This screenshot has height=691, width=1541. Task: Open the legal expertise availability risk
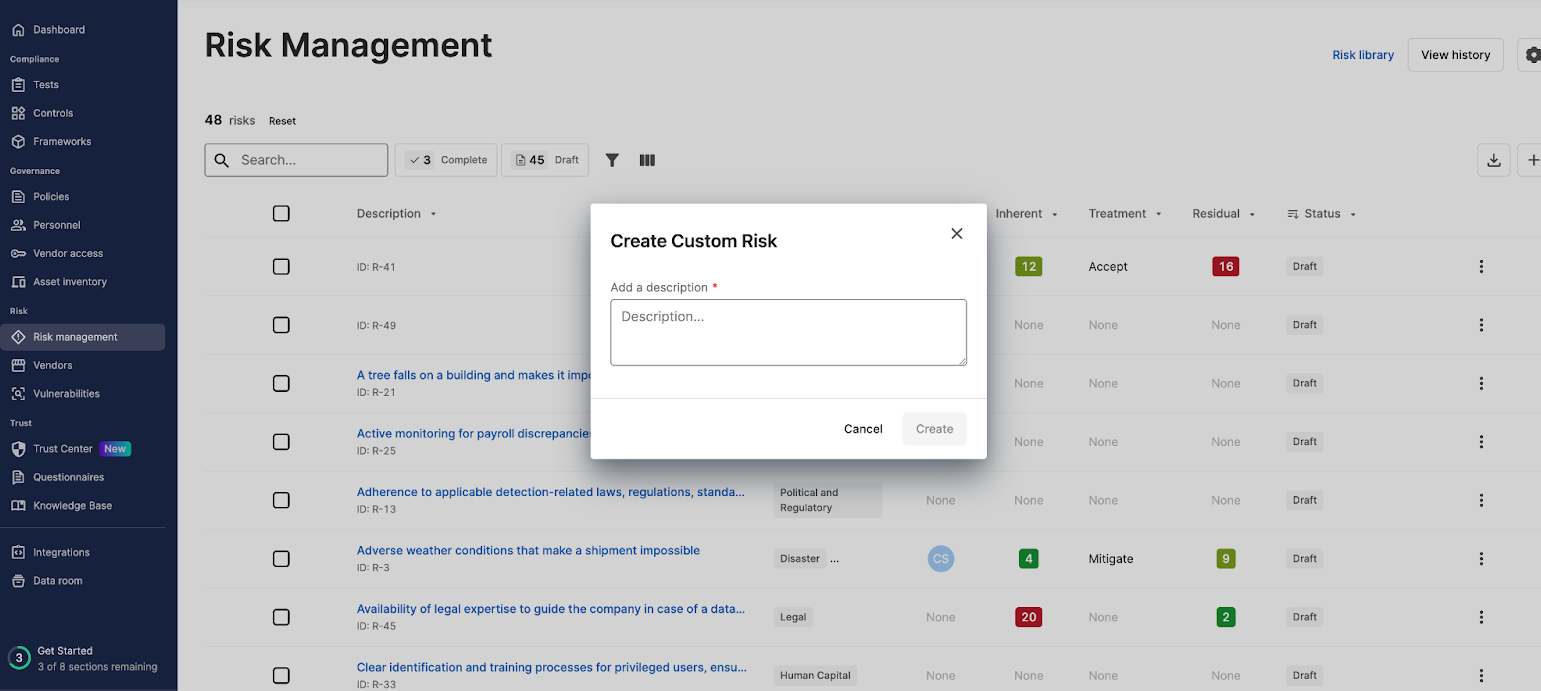tap(551, 609)
